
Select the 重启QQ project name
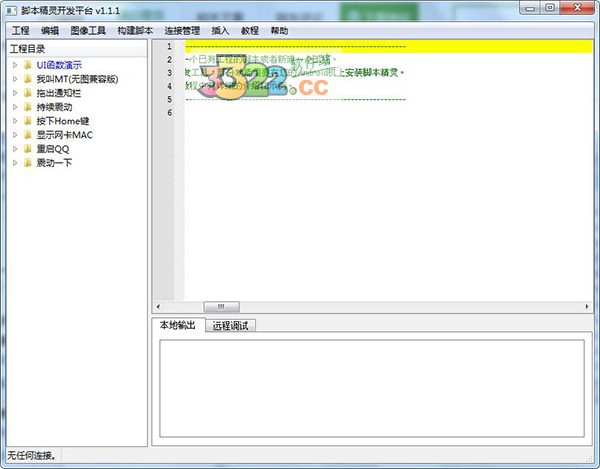pos(53,149)
